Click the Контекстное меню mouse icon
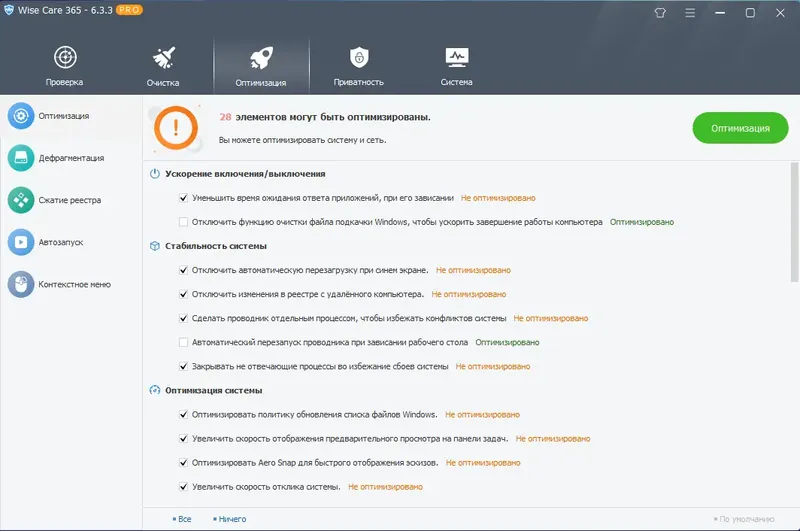Image resolution: width=800 pixels, height=531 pixels. [x=21, y=284]
